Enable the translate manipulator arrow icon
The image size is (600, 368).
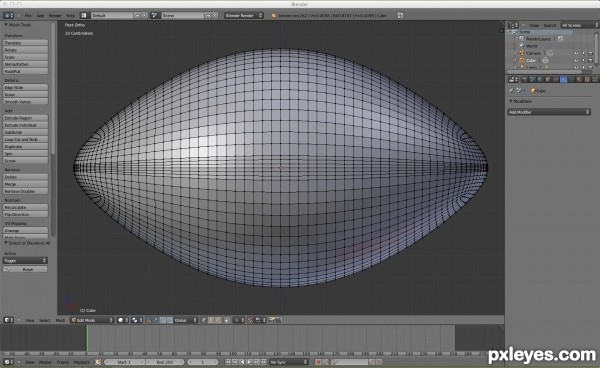coord(156,320)
